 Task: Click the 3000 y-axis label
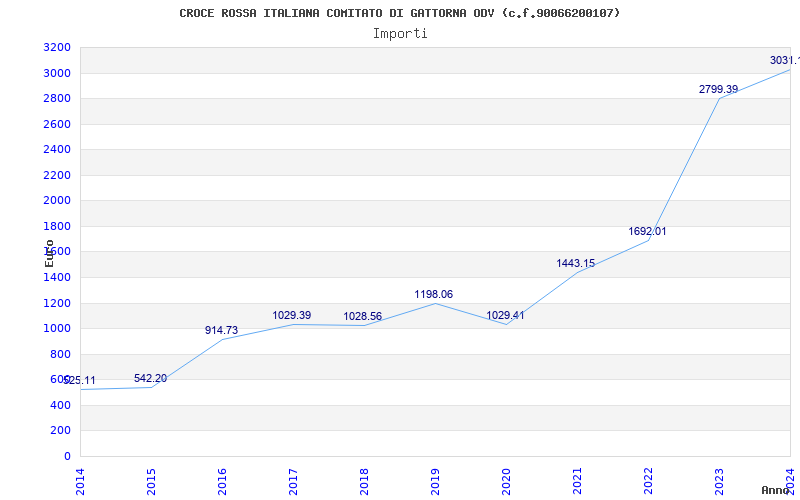(57, 73)
